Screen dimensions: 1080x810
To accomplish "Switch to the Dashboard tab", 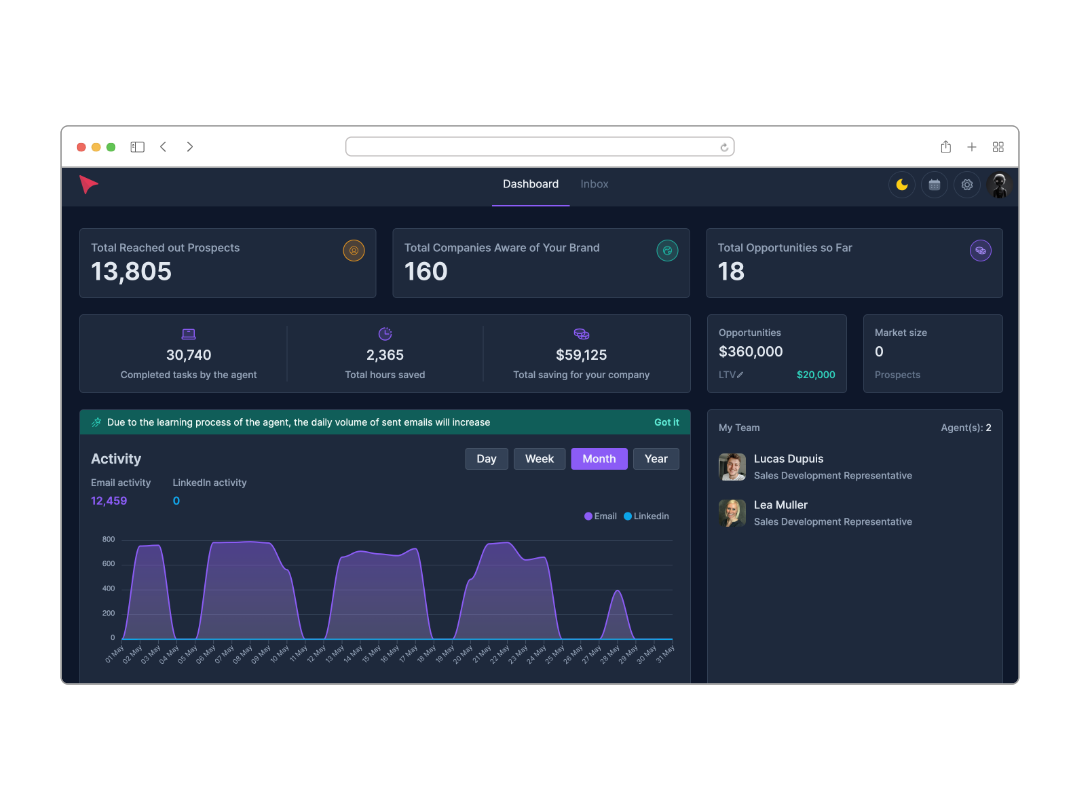I will point(530,184).
